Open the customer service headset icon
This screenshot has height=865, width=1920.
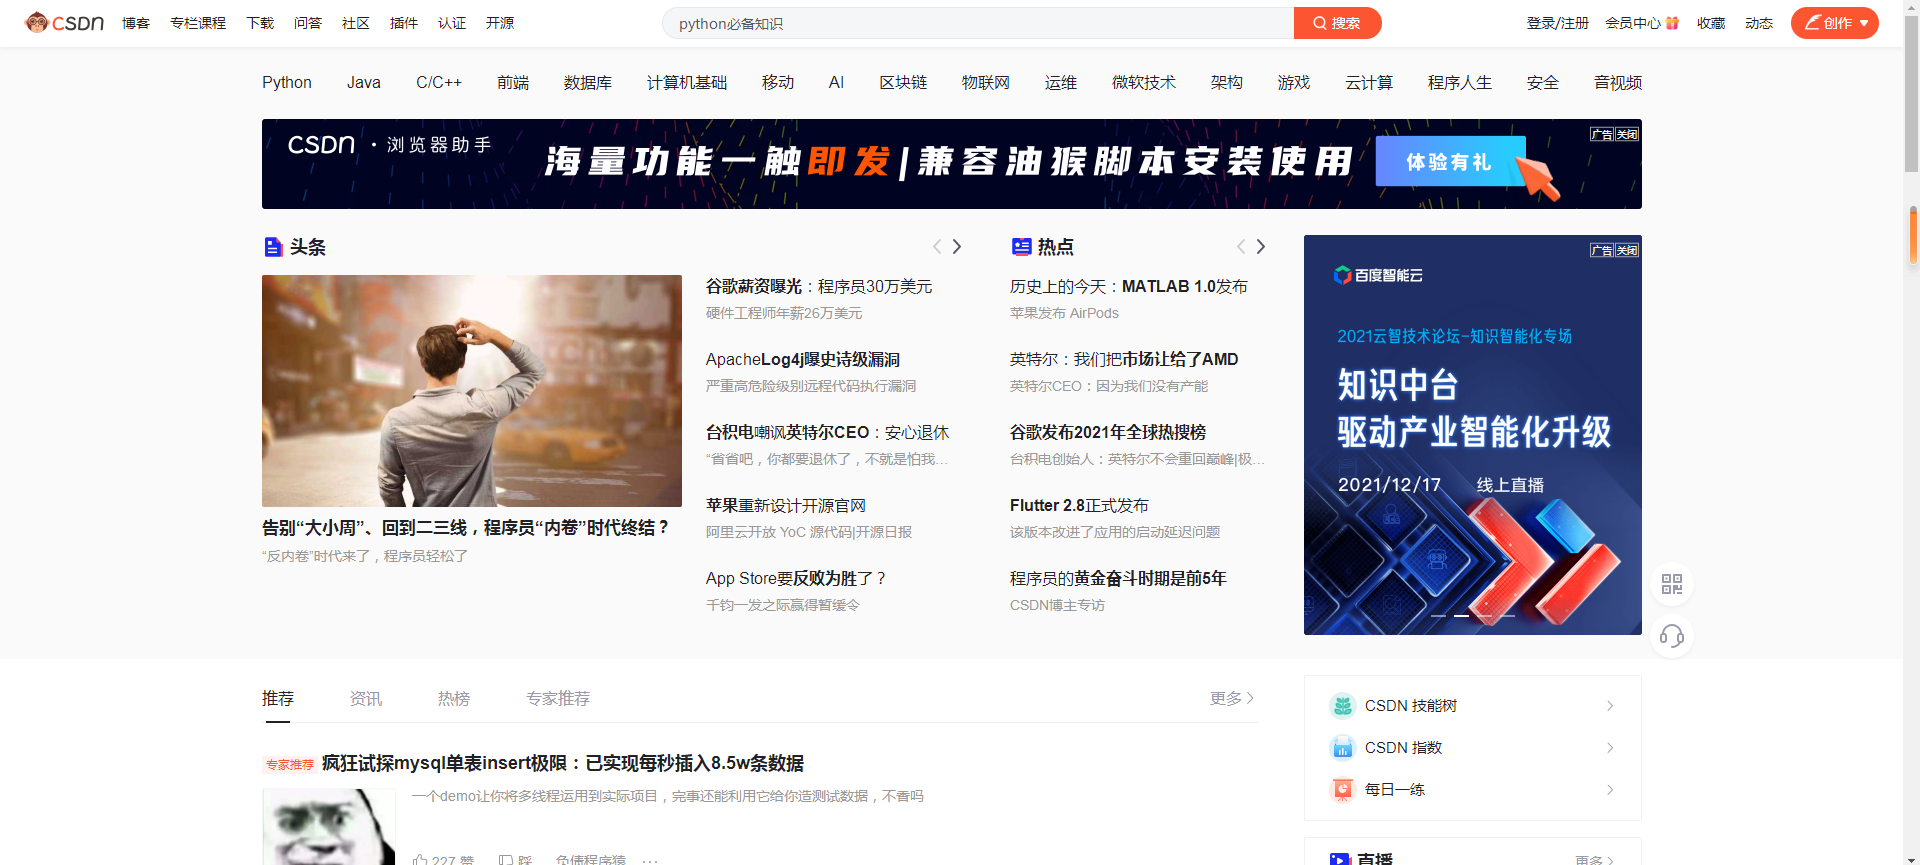coord(1672,636)
